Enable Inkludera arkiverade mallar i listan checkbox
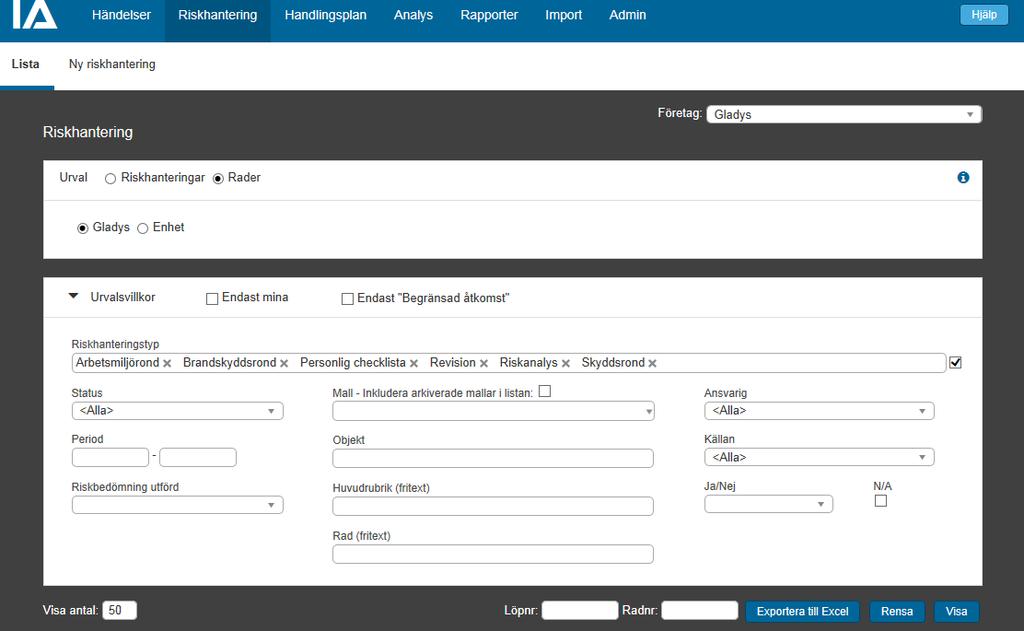 [545, 391]
